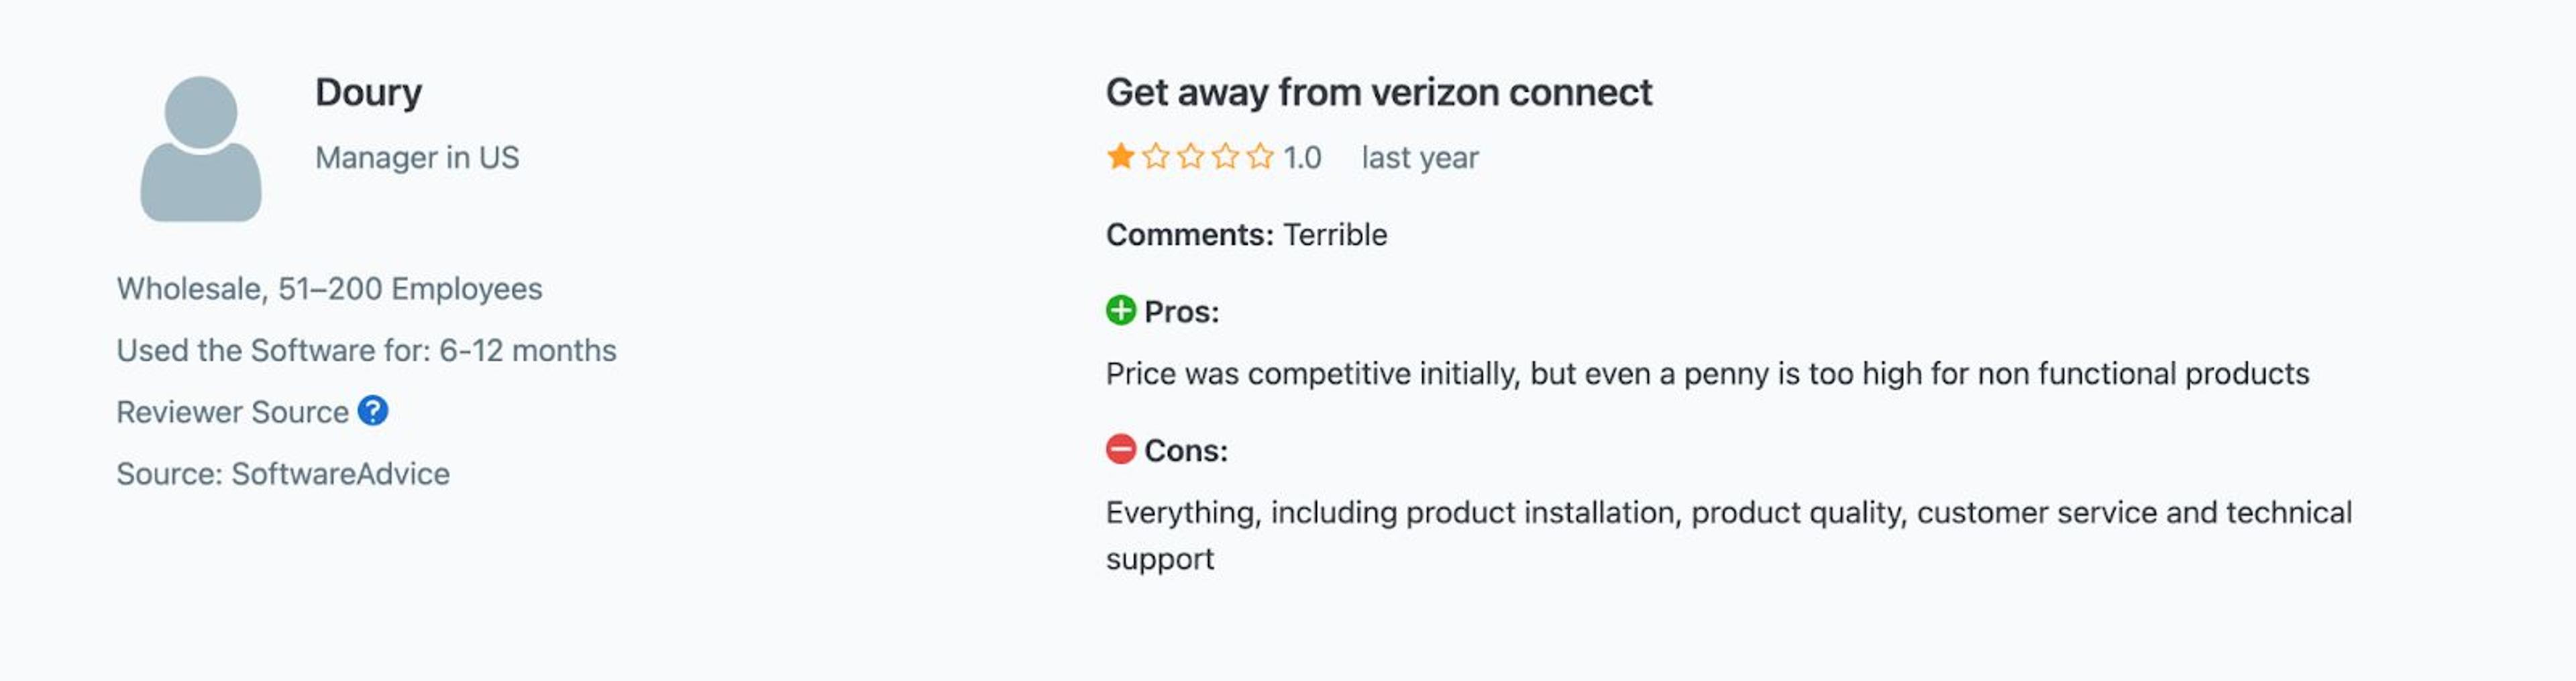Open the review title Get away from verizon connect
This screenshot has width=2576, height=681.
point(1379,92)
